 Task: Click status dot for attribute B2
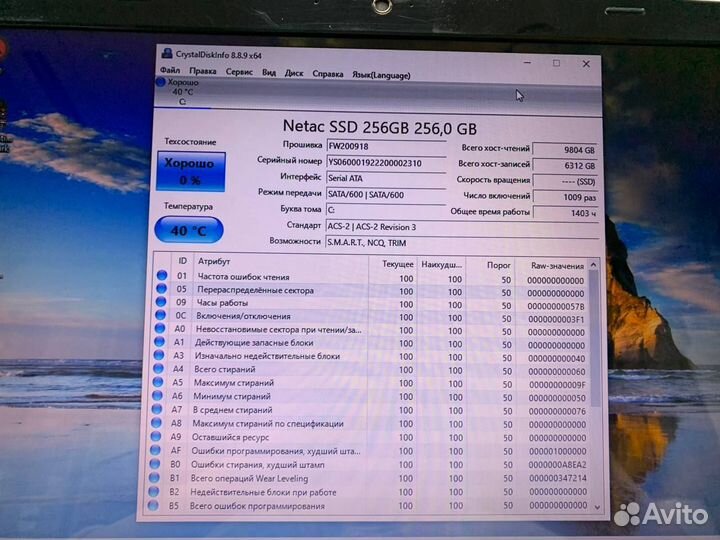[154, 491]
